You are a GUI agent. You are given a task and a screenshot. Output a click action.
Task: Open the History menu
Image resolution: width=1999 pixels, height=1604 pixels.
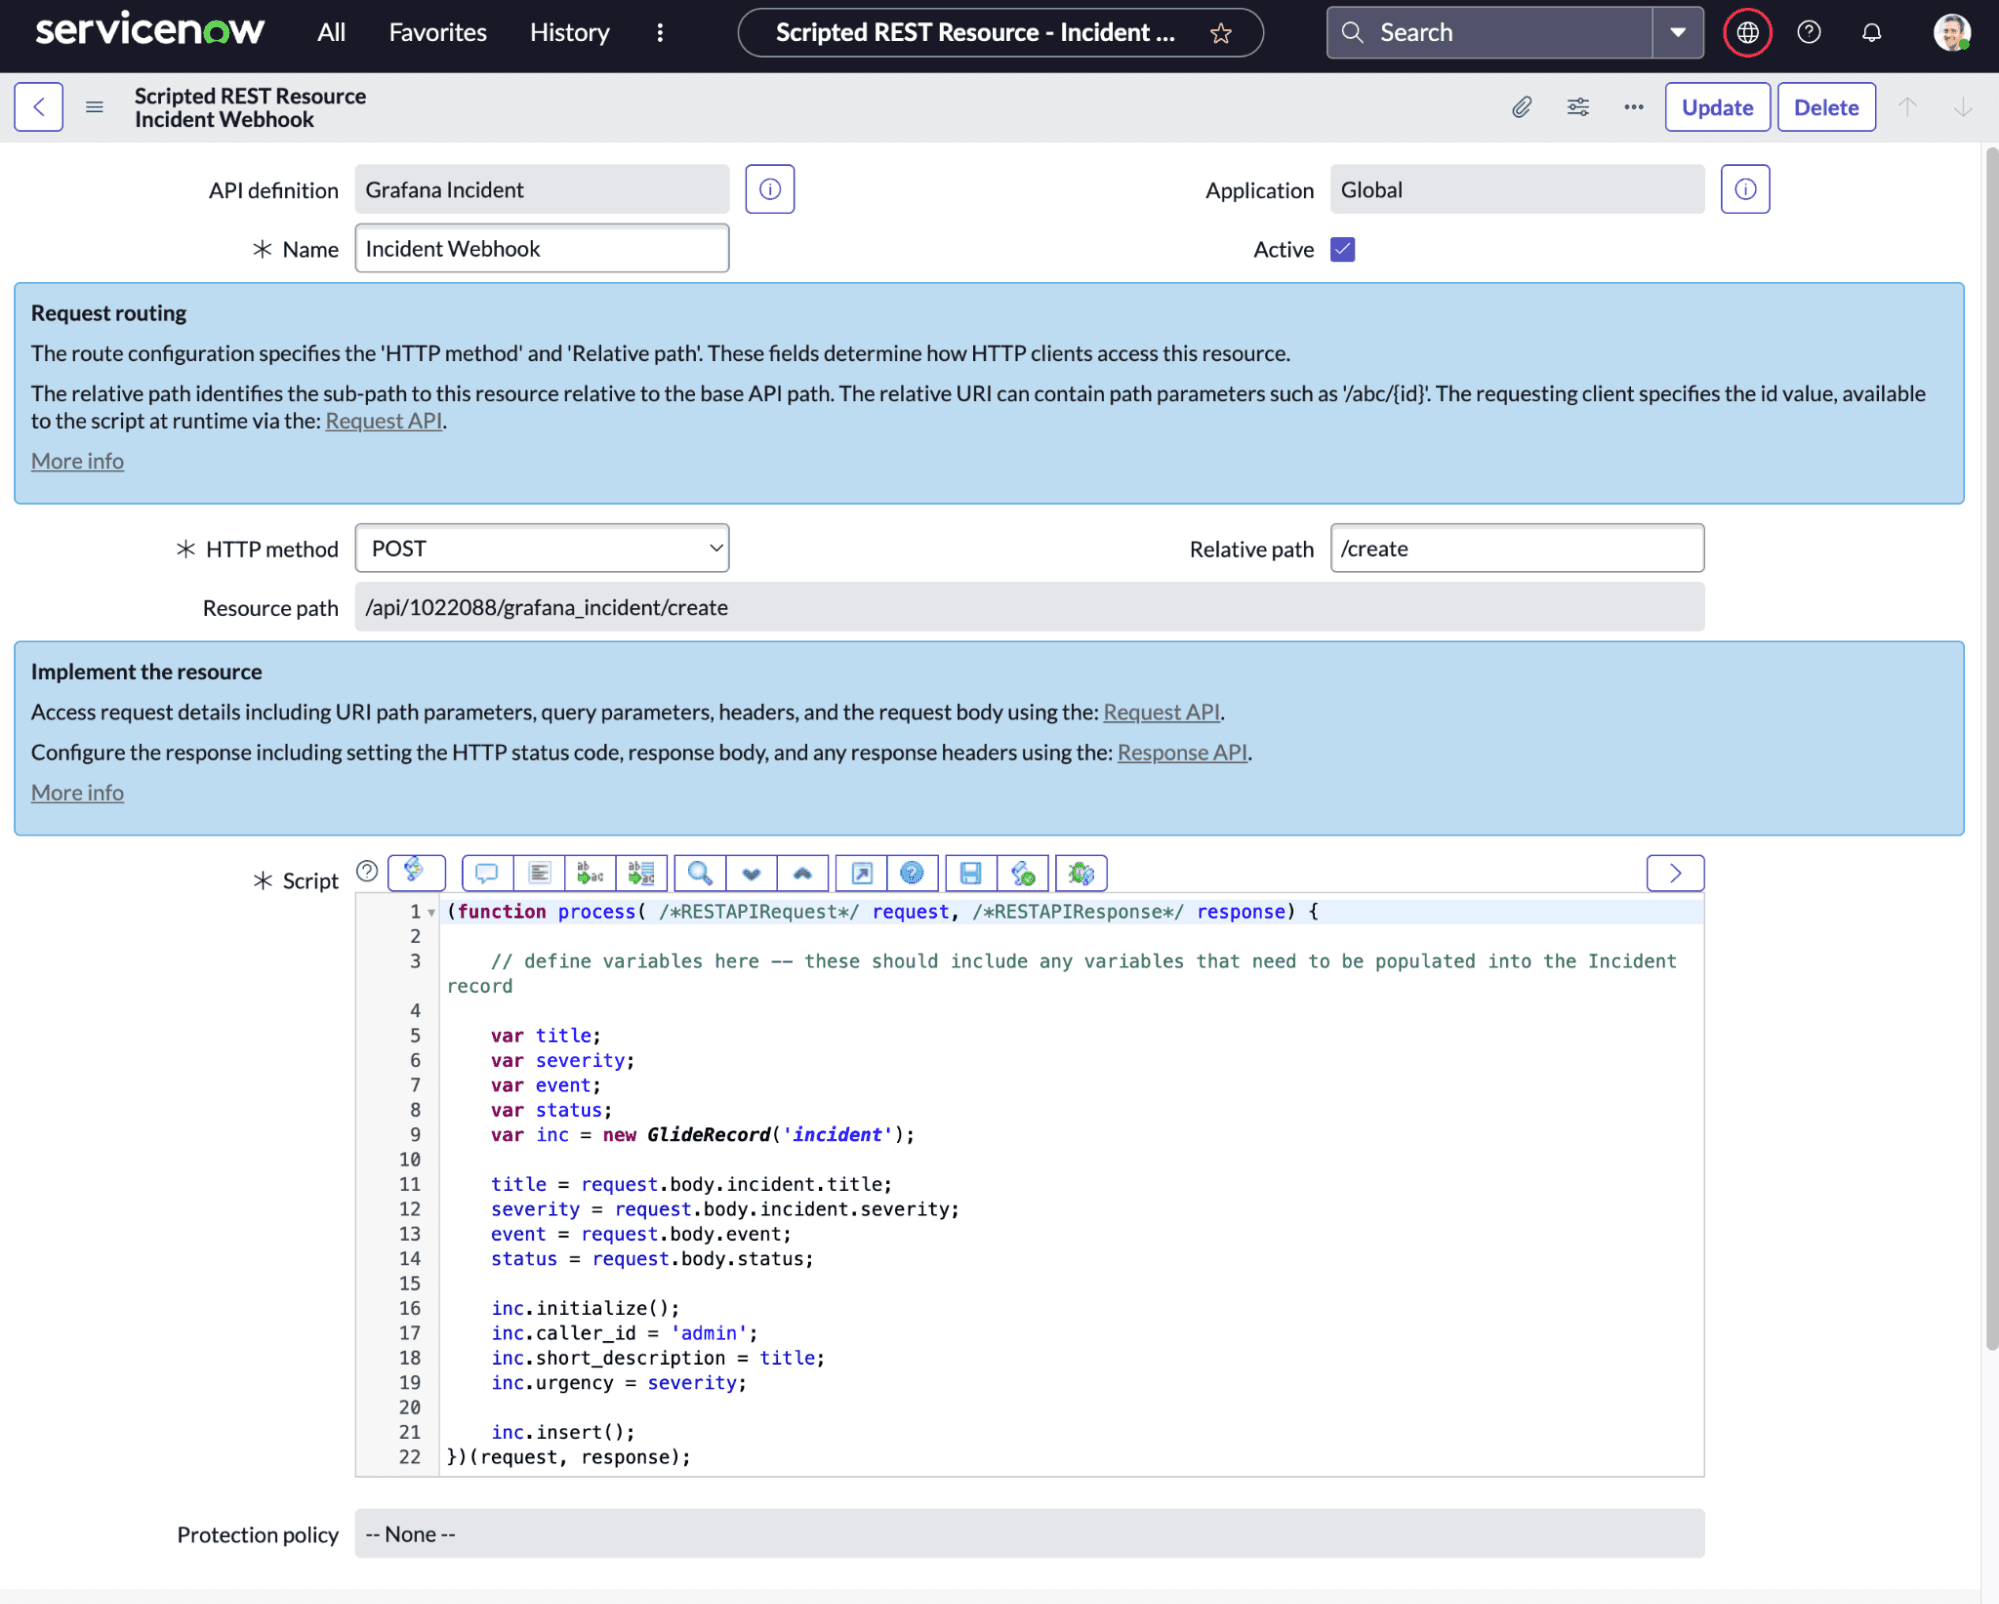point(568,32)
